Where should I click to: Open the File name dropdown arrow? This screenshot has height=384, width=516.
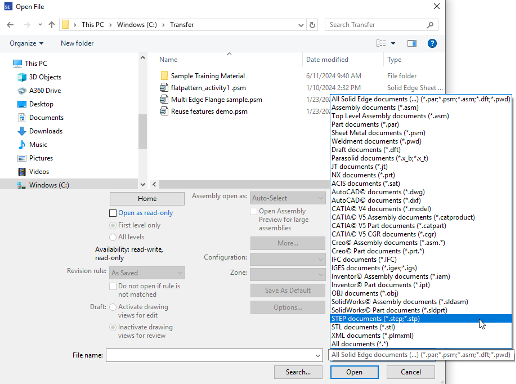coord(318,356)
